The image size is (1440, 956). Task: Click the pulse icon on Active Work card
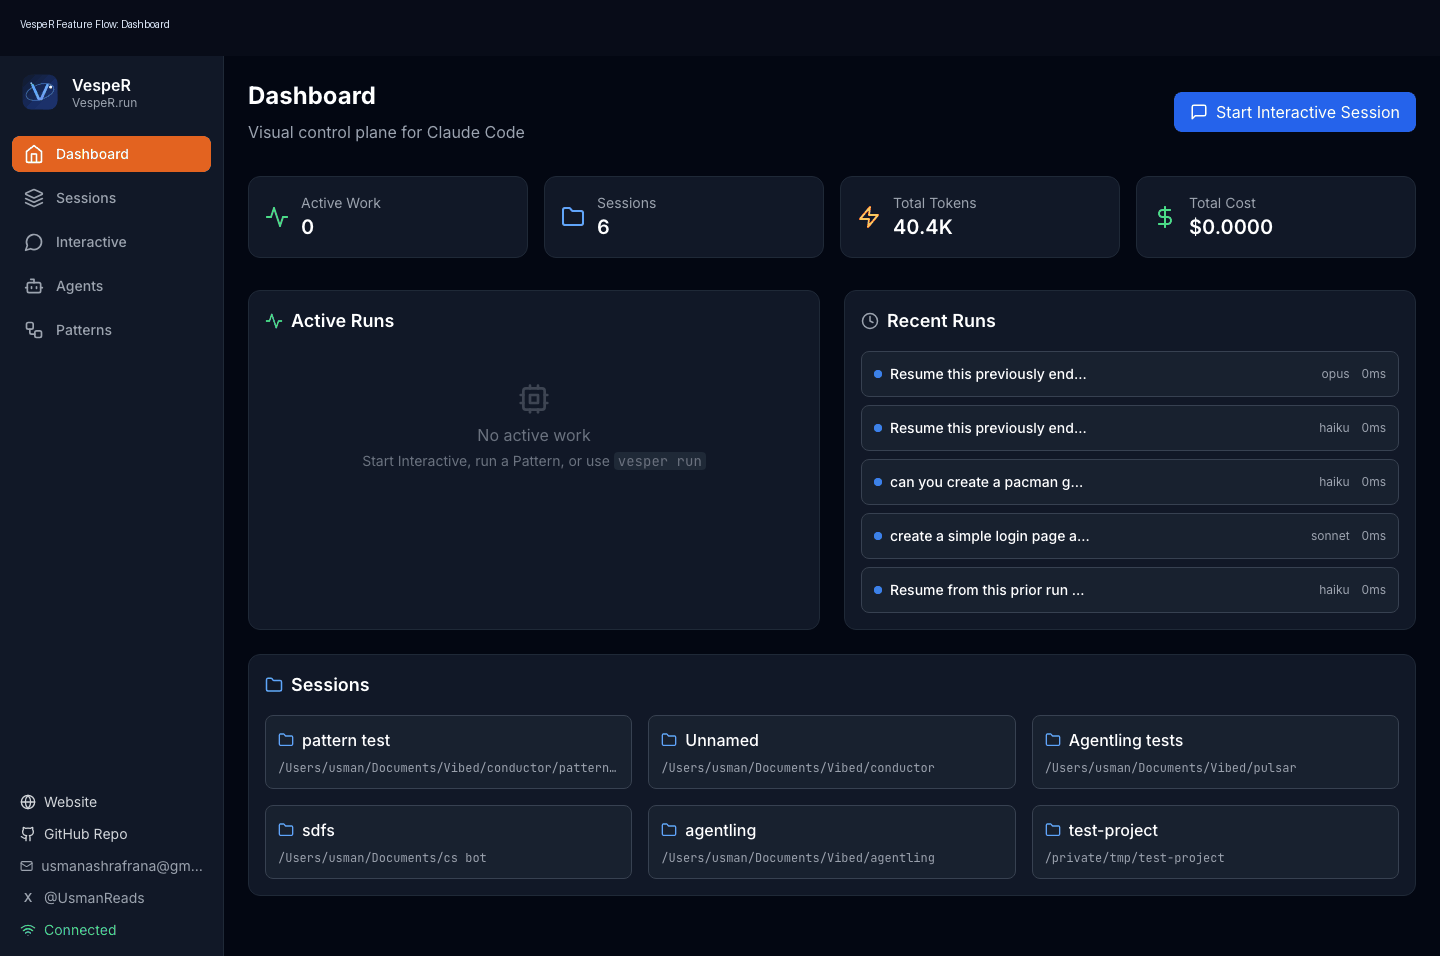point(276,217)
